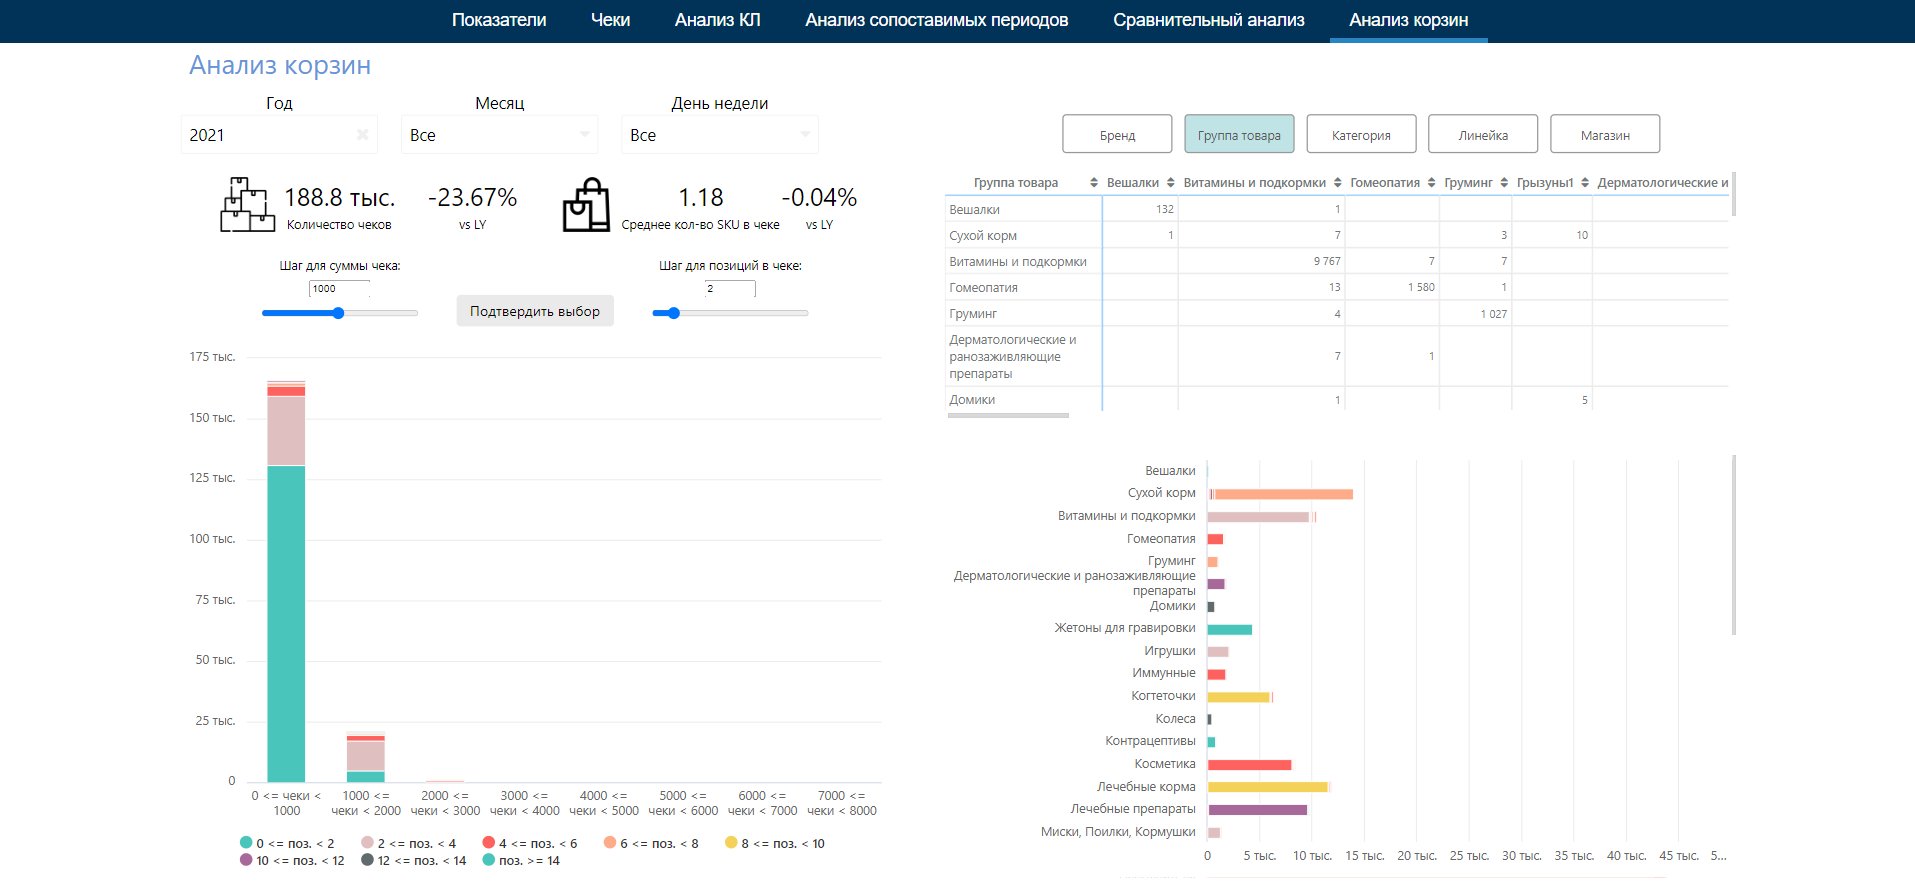The image size is (1915, 889).
Task: Select the Магазин button
Action: click(x=1605, y=134)
